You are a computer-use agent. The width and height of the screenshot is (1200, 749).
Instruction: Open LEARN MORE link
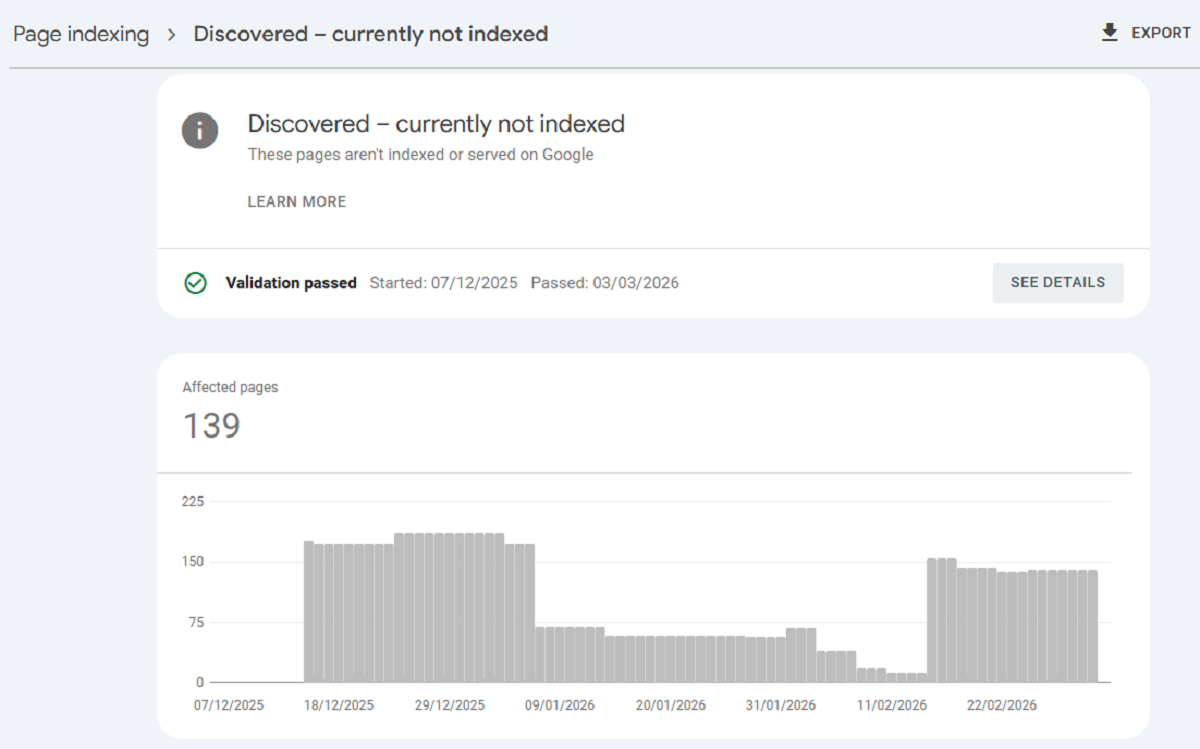tap(296, 201)
